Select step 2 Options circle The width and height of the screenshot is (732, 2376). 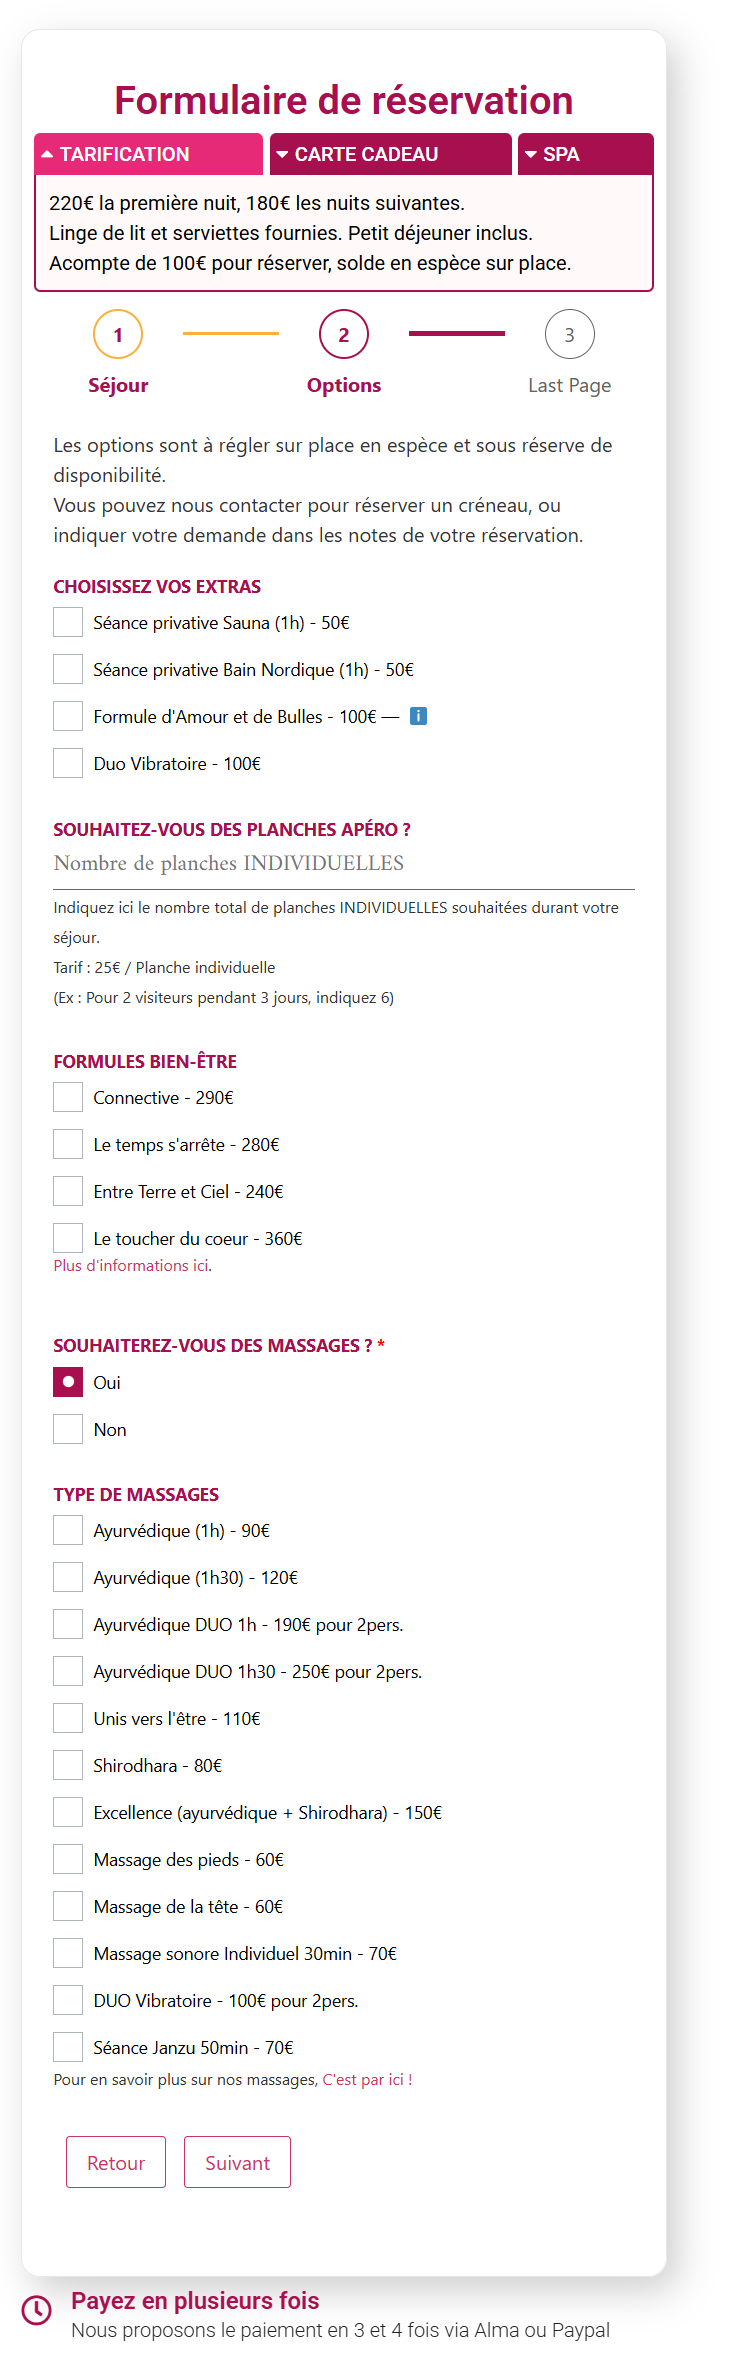coord(344,335)
